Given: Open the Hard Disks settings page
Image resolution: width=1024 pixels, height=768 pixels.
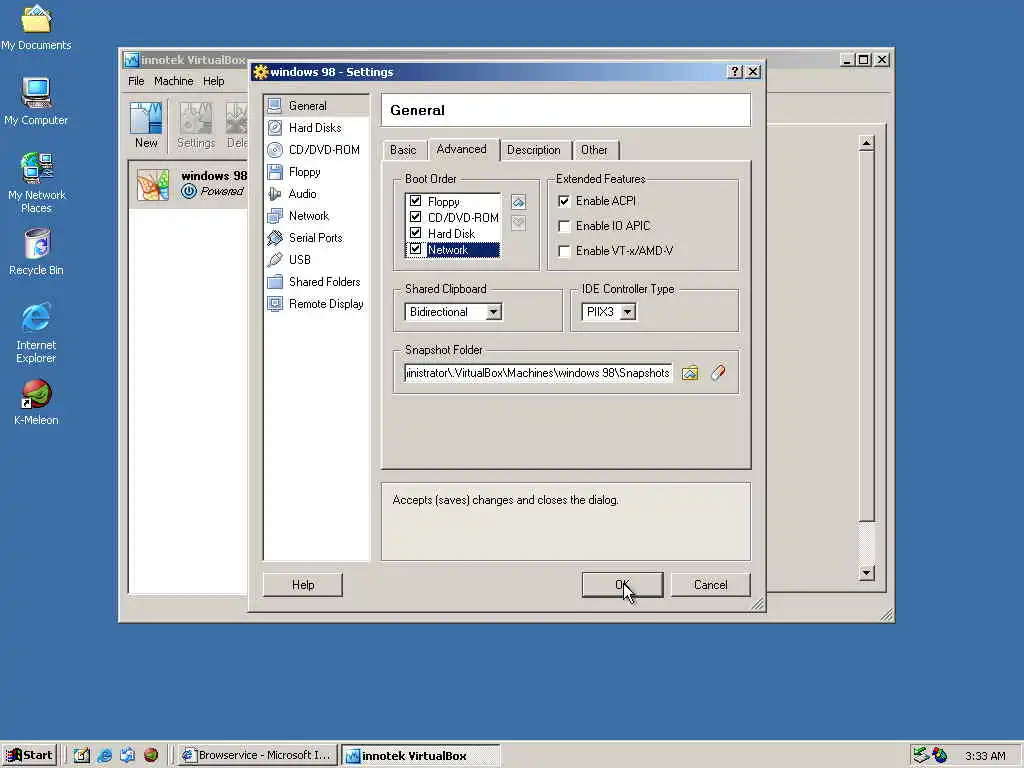Looking at the screenshot, I should 315,128.
